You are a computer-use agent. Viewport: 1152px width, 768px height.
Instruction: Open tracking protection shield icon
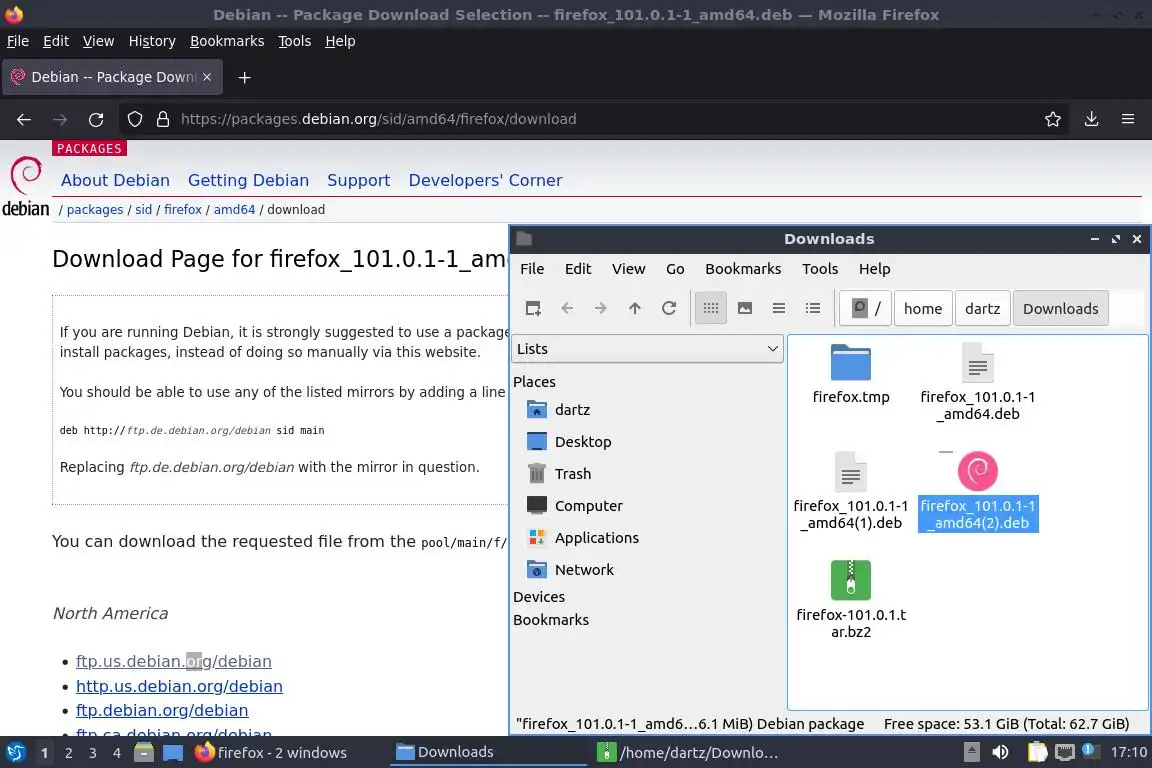click(x=134, y=119)
